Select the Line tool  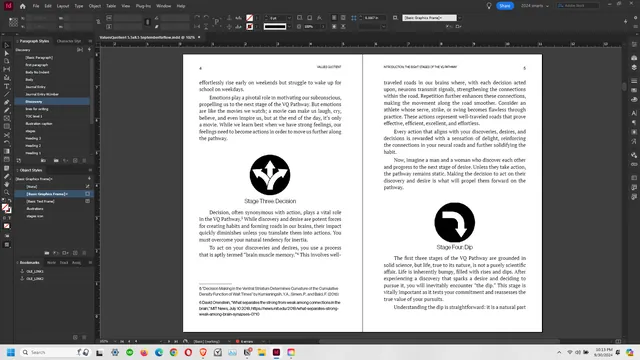[7, 94]
